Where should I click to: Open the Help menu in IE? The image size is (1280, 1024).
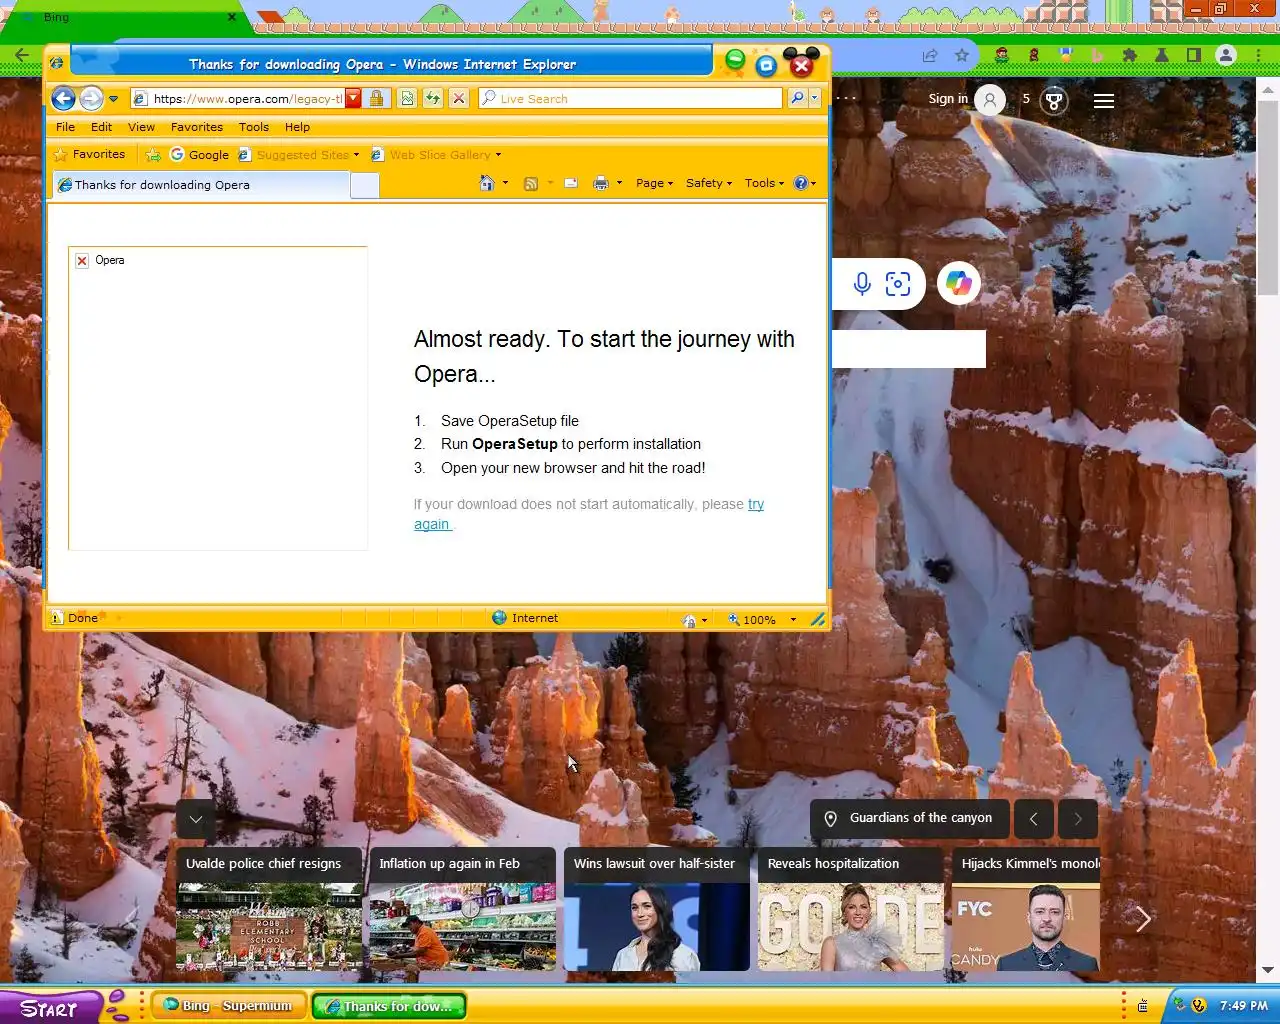[x=297, y=127]
